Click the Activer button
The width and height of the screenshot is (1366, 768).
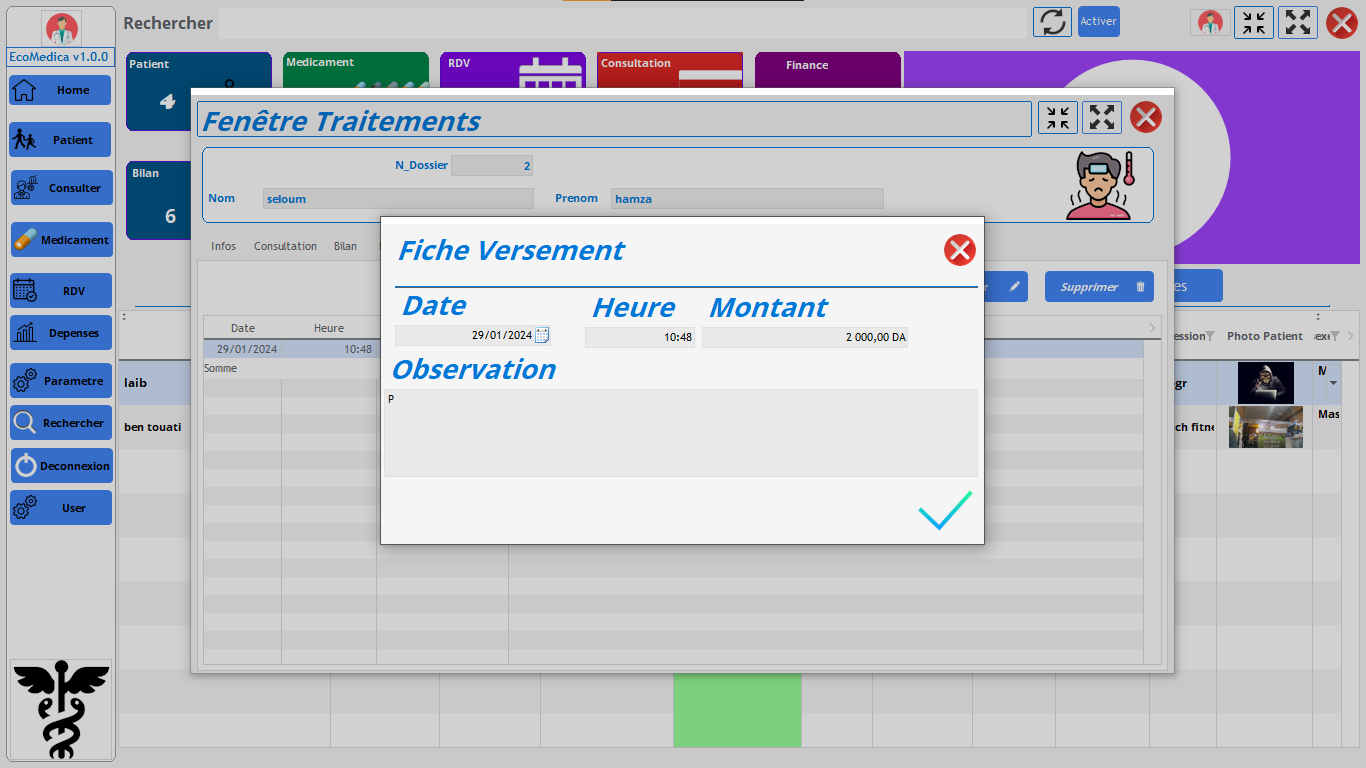coord(1098,22)
